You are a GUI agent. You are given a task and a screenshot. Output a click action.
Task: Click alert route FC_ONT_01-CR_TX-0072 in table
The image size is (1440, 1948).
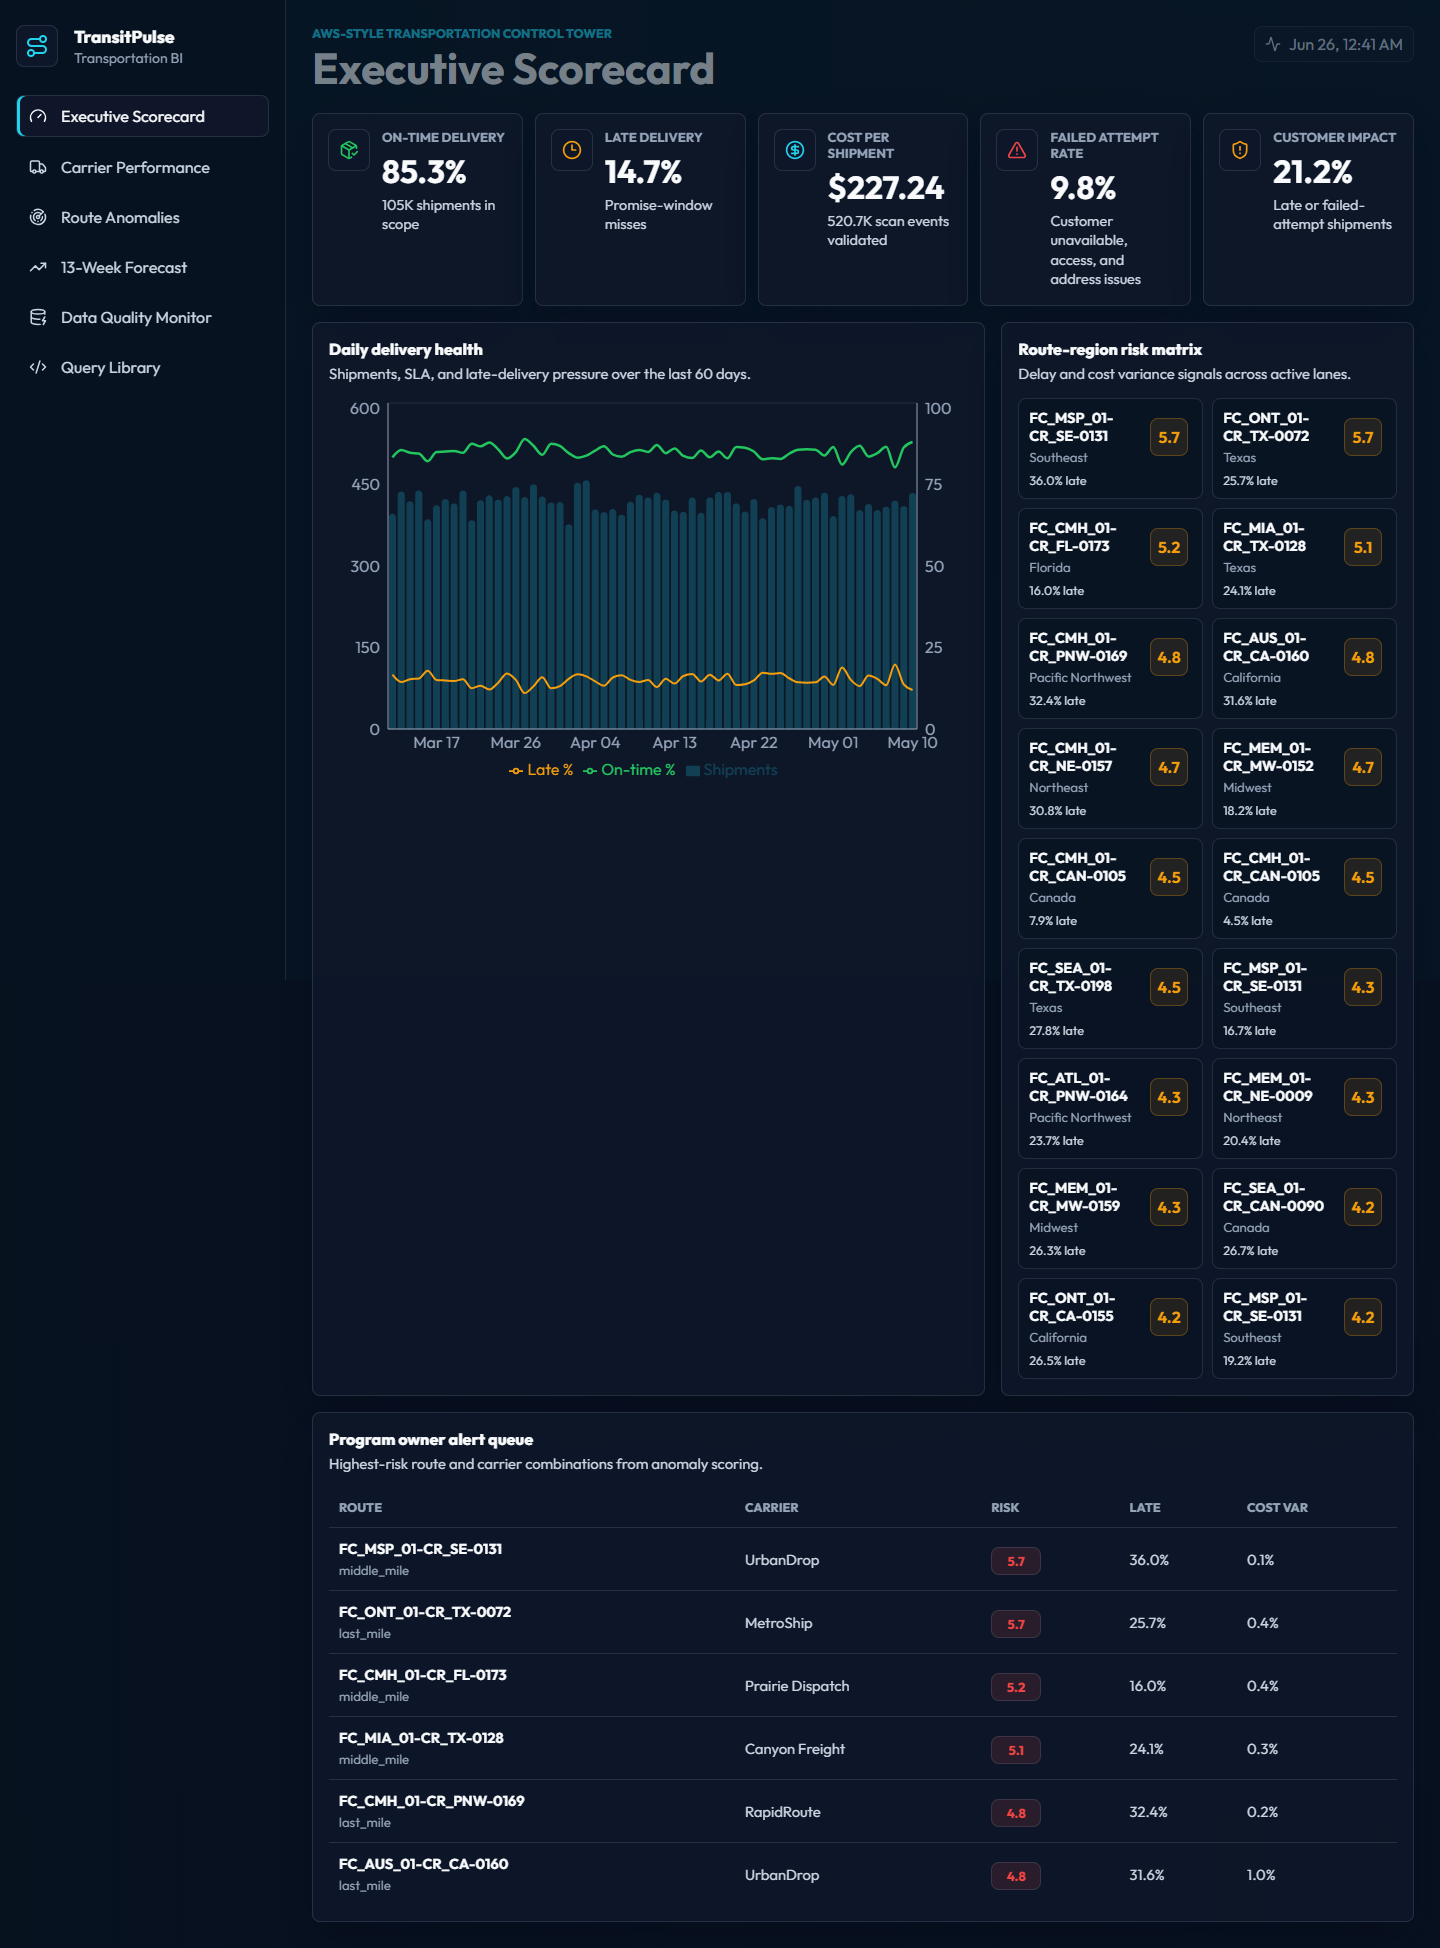425,1612
